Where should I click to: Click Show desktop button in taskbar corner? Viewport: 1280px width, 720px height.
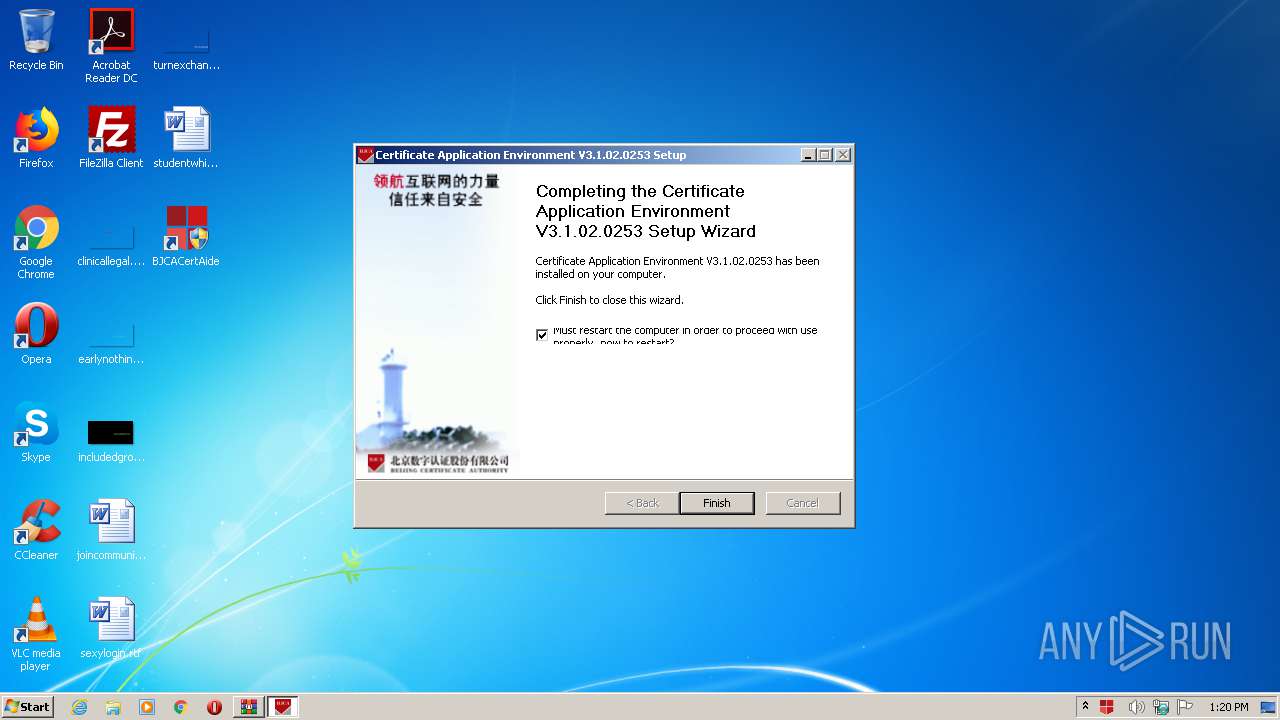(1268, 707)
